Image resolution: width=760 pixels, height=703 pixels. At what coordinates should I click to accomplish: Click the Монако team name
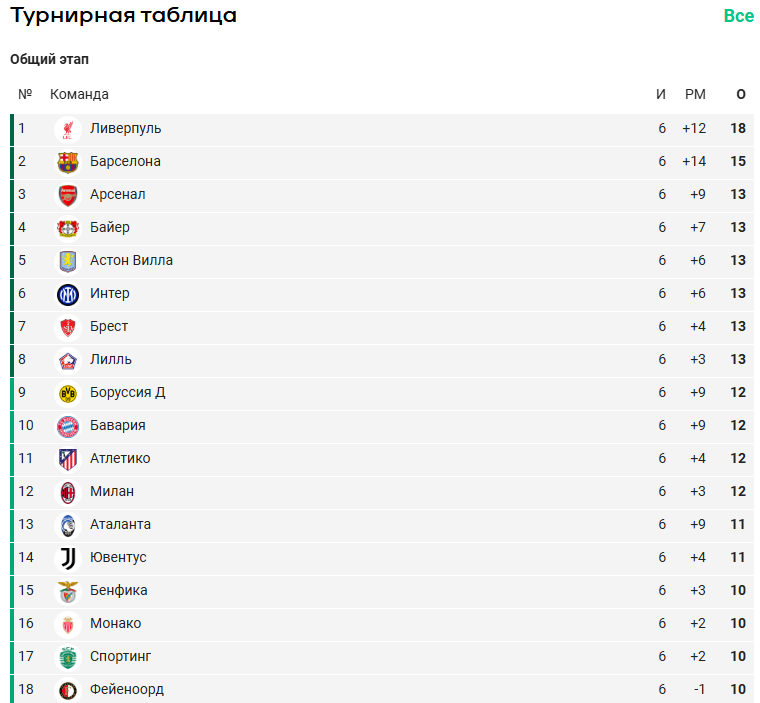click(116, 623)
